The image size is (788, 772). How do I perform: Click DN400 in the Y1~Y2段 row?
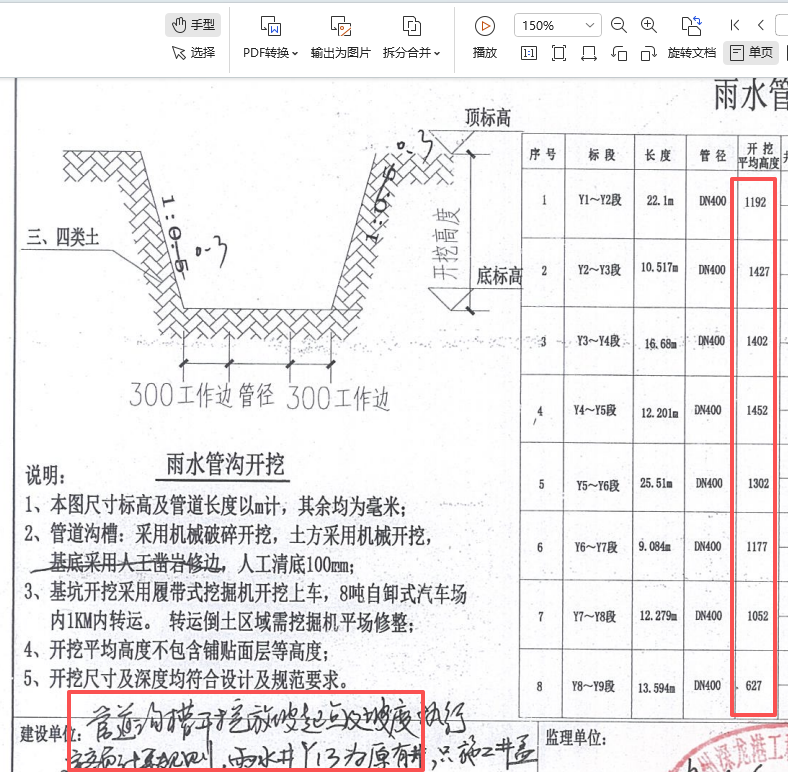(x=713, y=201)
